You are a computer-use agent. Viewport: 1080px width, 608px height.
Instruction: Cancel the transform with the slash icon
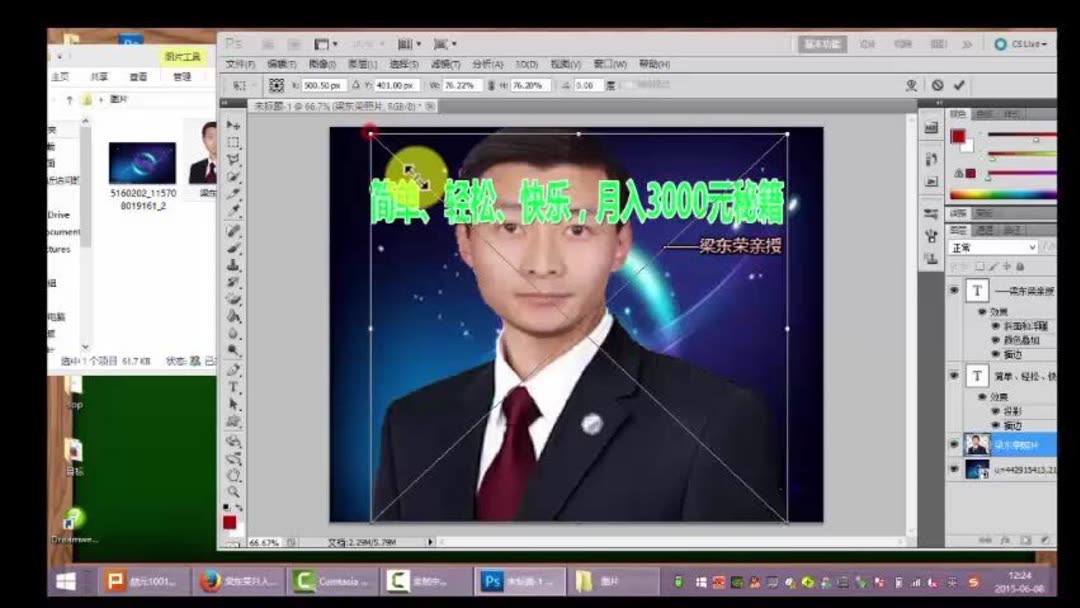pyautogui.click(x=936, y=85)
